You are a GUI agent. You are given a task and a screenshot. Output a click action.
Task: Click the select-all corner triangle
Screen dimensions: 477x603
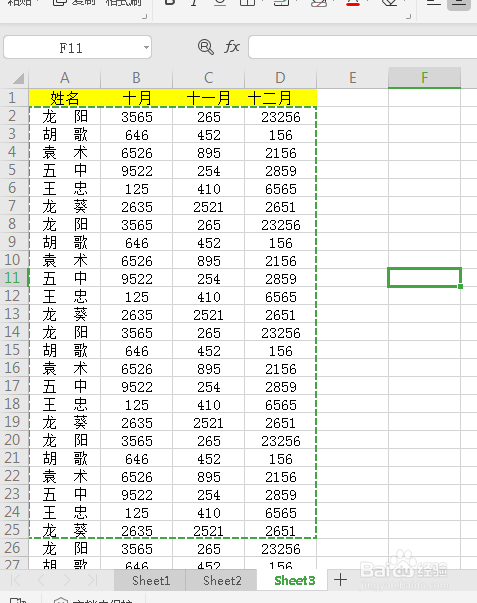18,78
